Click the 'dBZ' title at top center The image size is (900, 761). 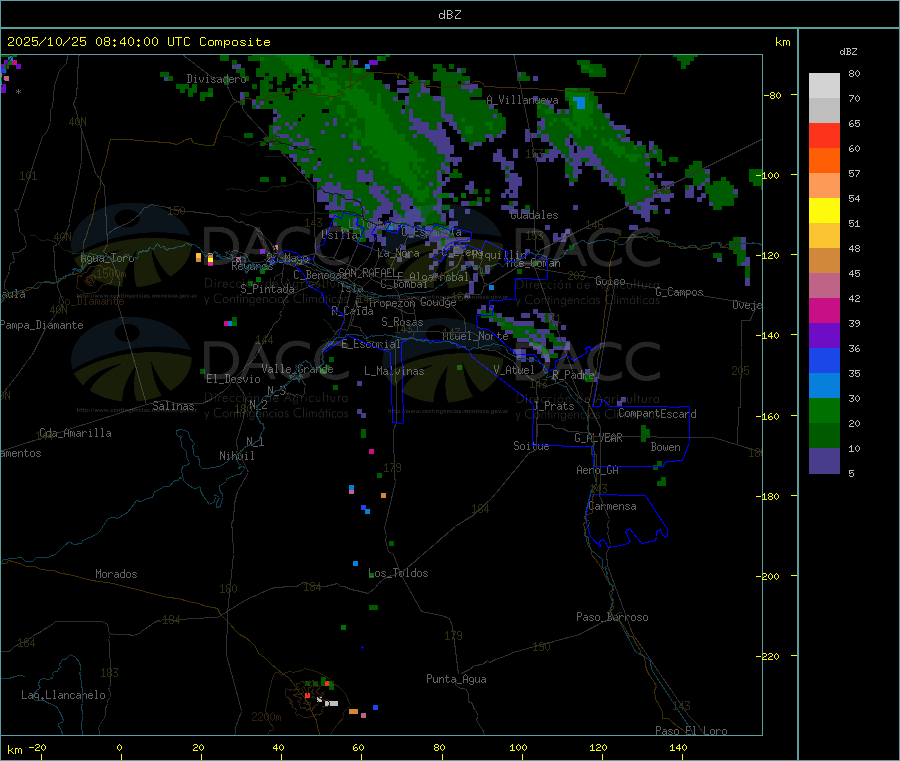click(x=449, y=15)
